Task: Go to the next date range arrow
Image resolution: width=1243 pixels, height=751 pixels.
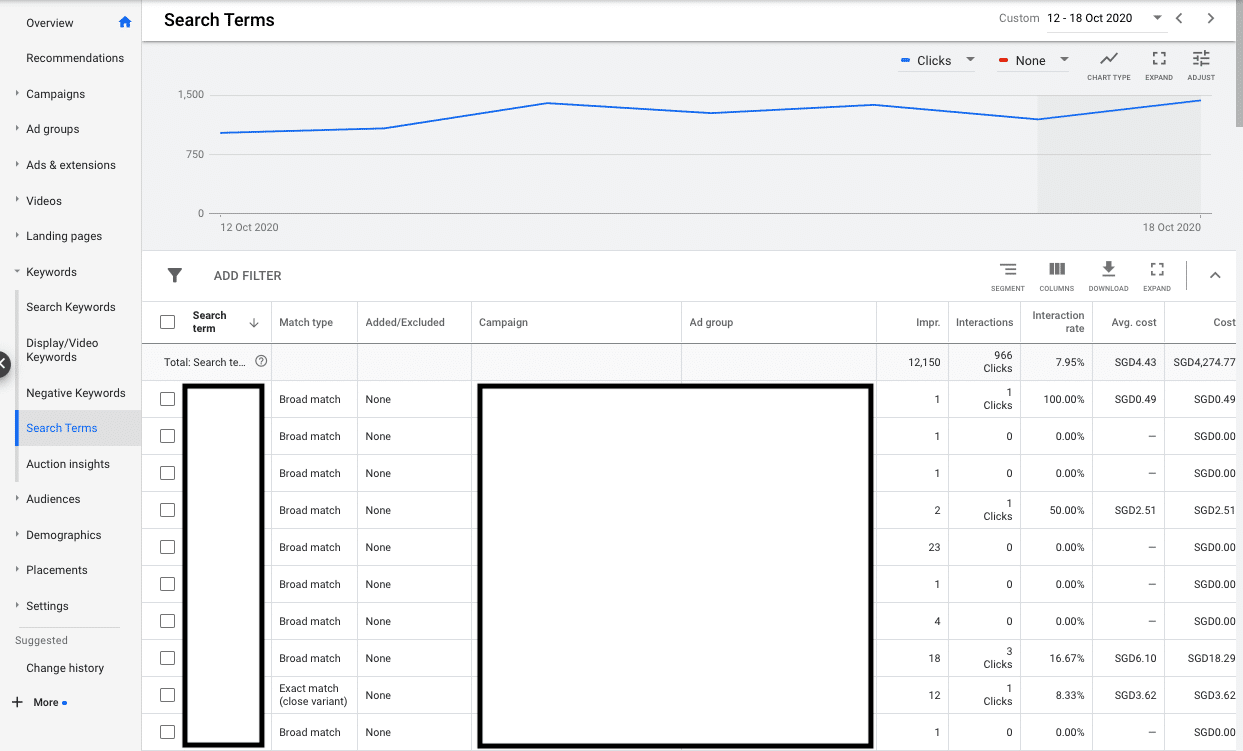Action: 1210,18
